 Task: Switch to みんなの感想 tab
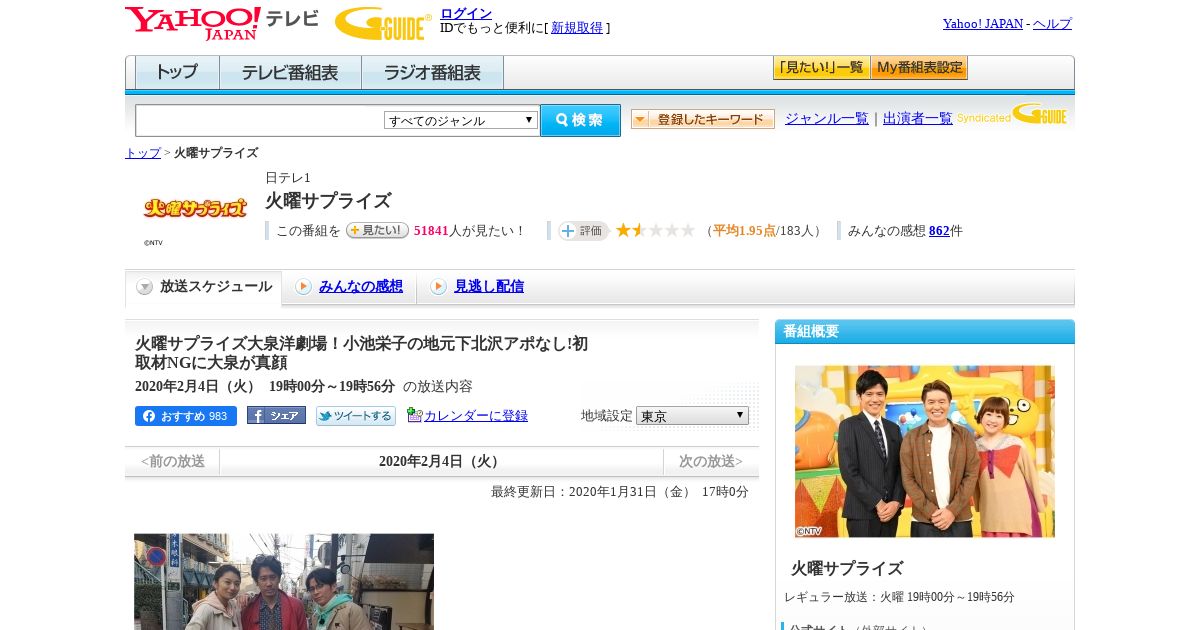point(361,287)
